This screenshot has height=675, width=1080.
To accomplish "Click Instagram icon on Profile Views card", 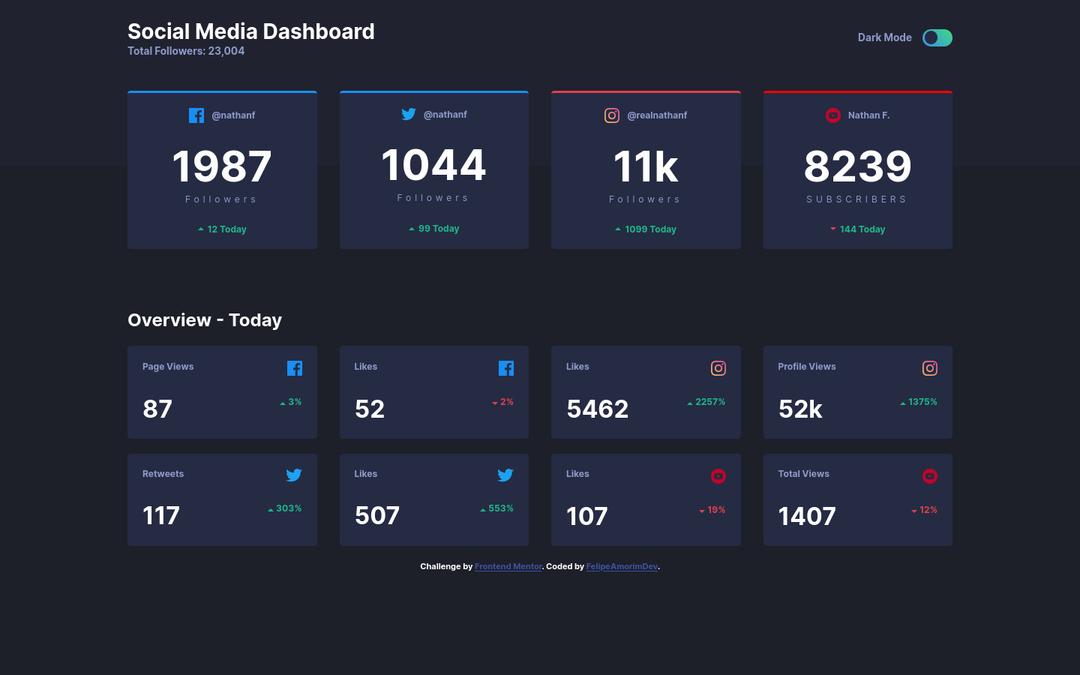I will coord(930,368).
